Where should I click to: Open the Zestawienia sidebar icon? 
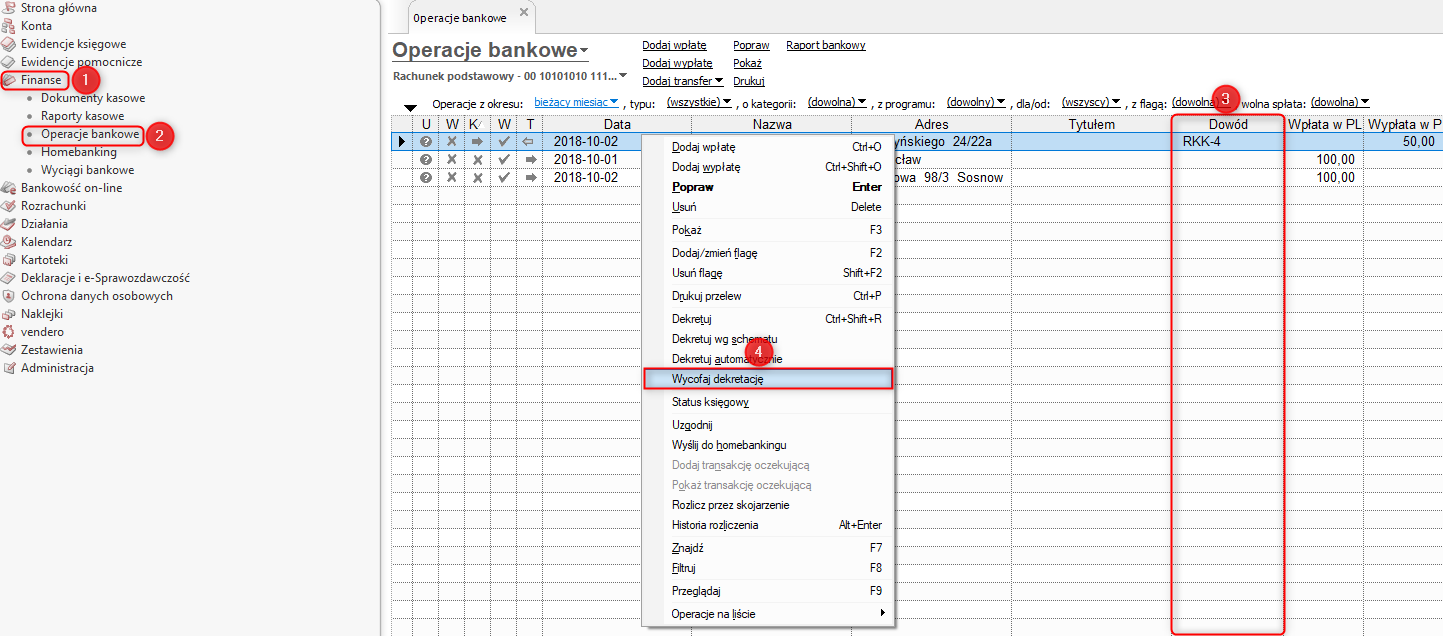tap(9, 350)
